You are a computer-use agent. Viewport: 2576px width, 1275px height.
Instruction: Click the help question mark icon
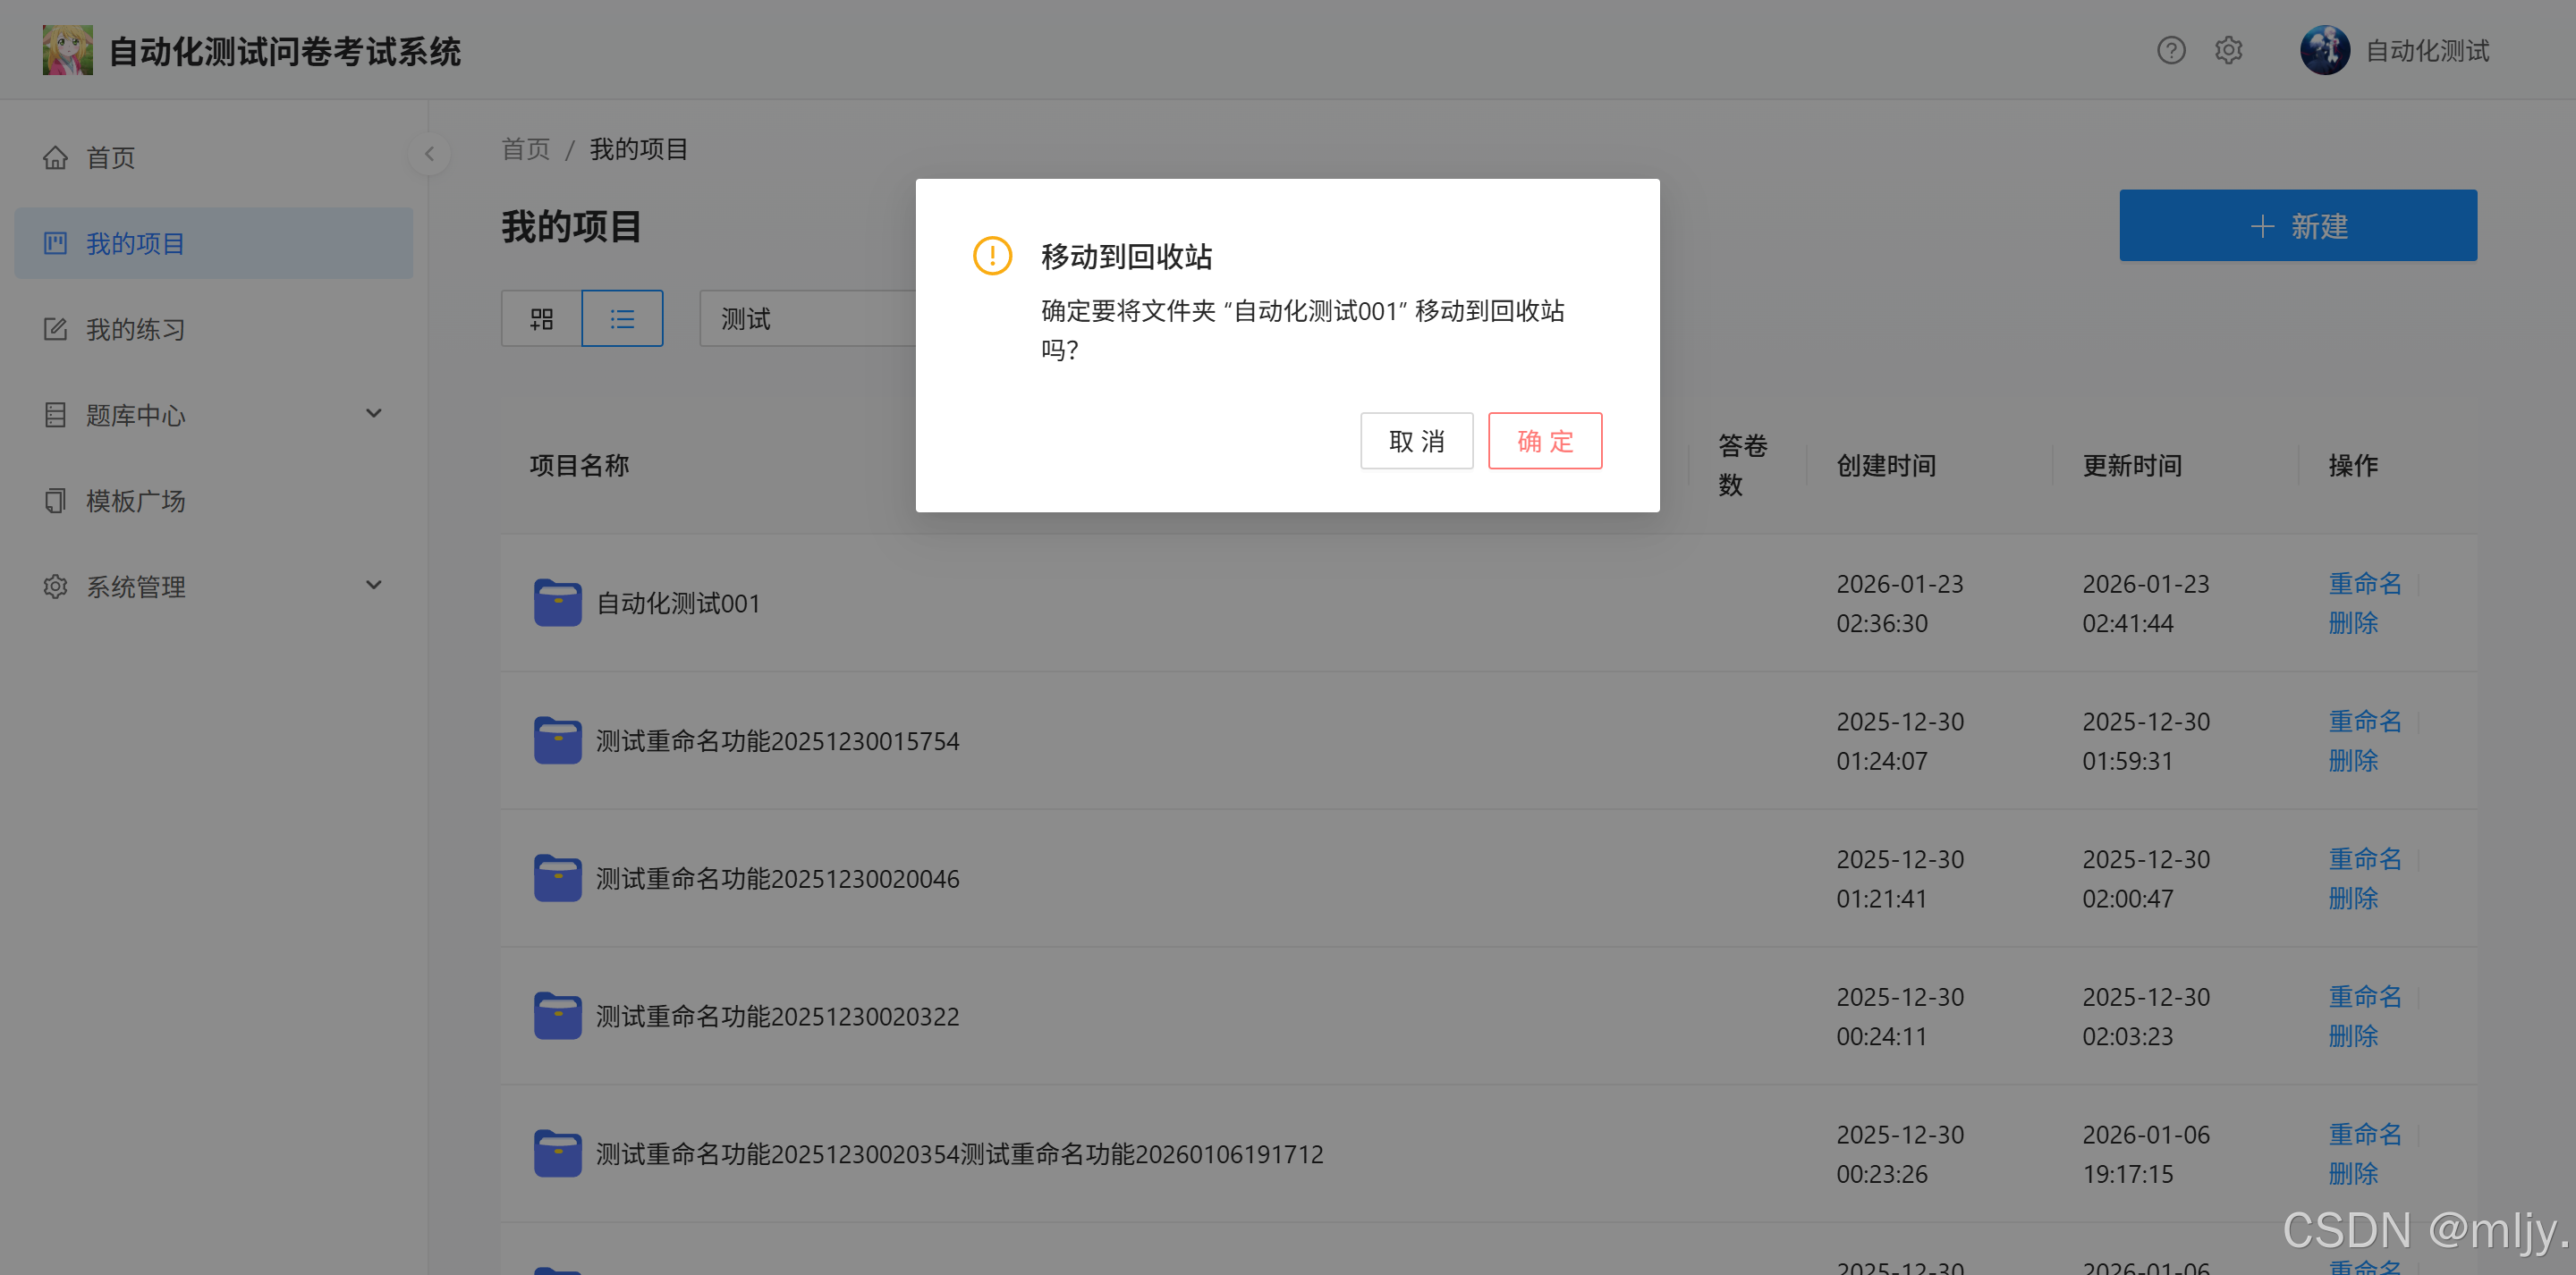click(x=2170, y=50)
